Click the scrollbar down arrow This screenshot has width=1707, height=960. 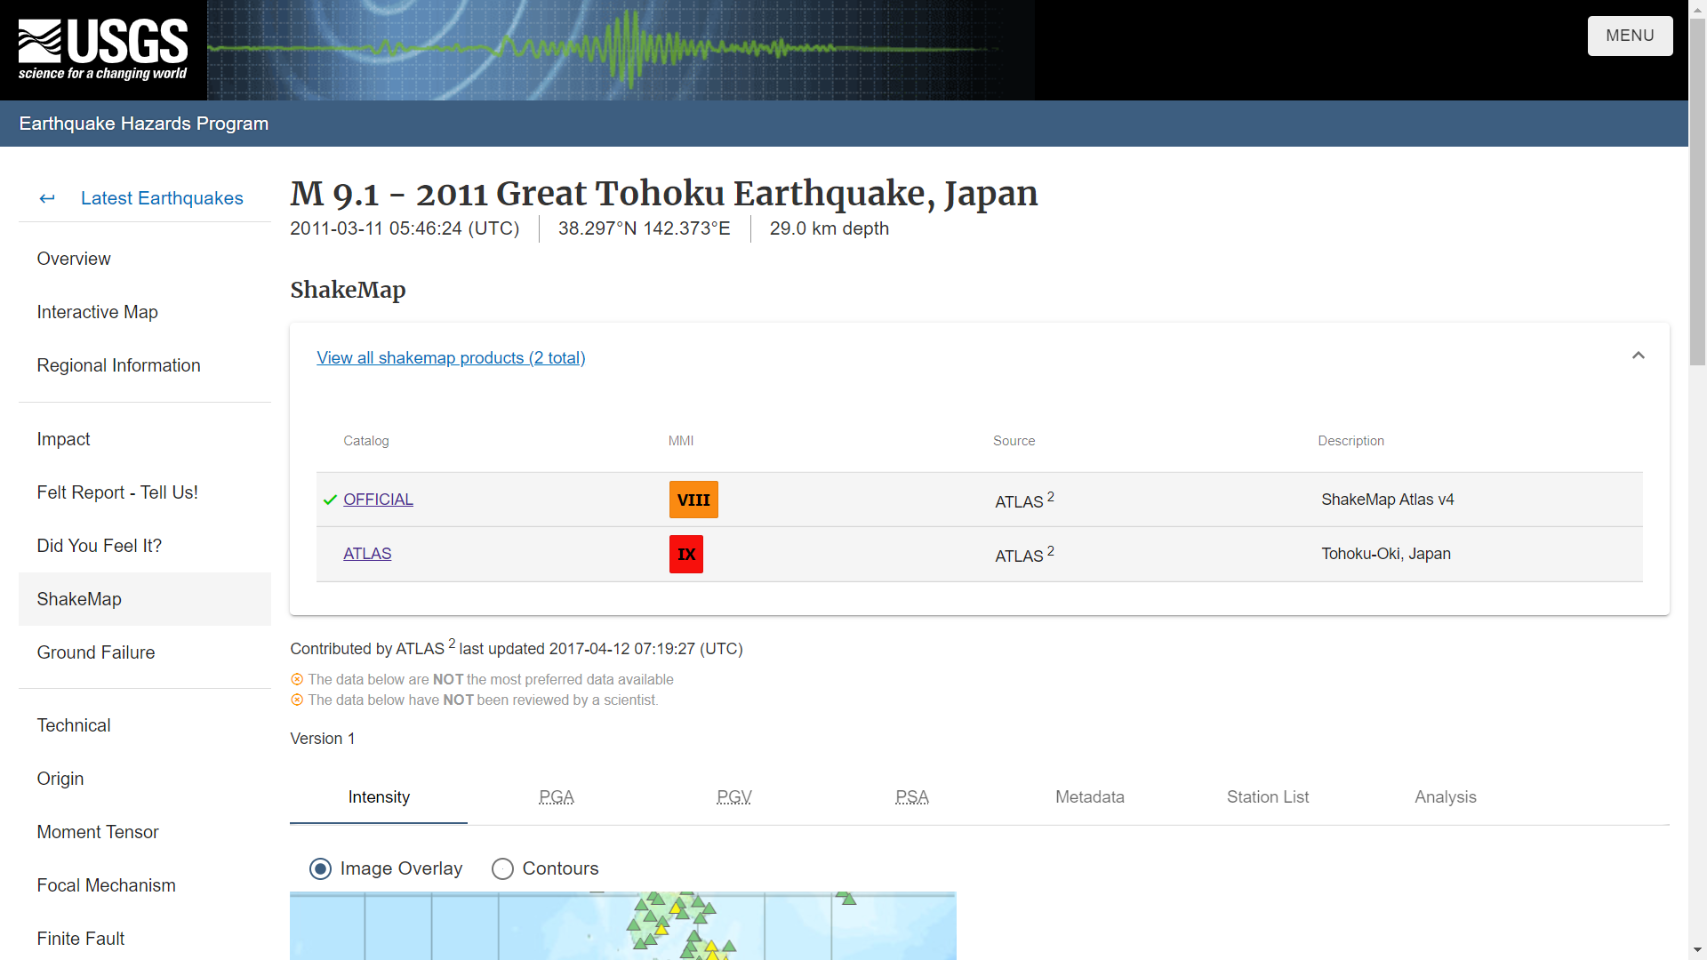pyautogui.click(x=1697, y=950)
